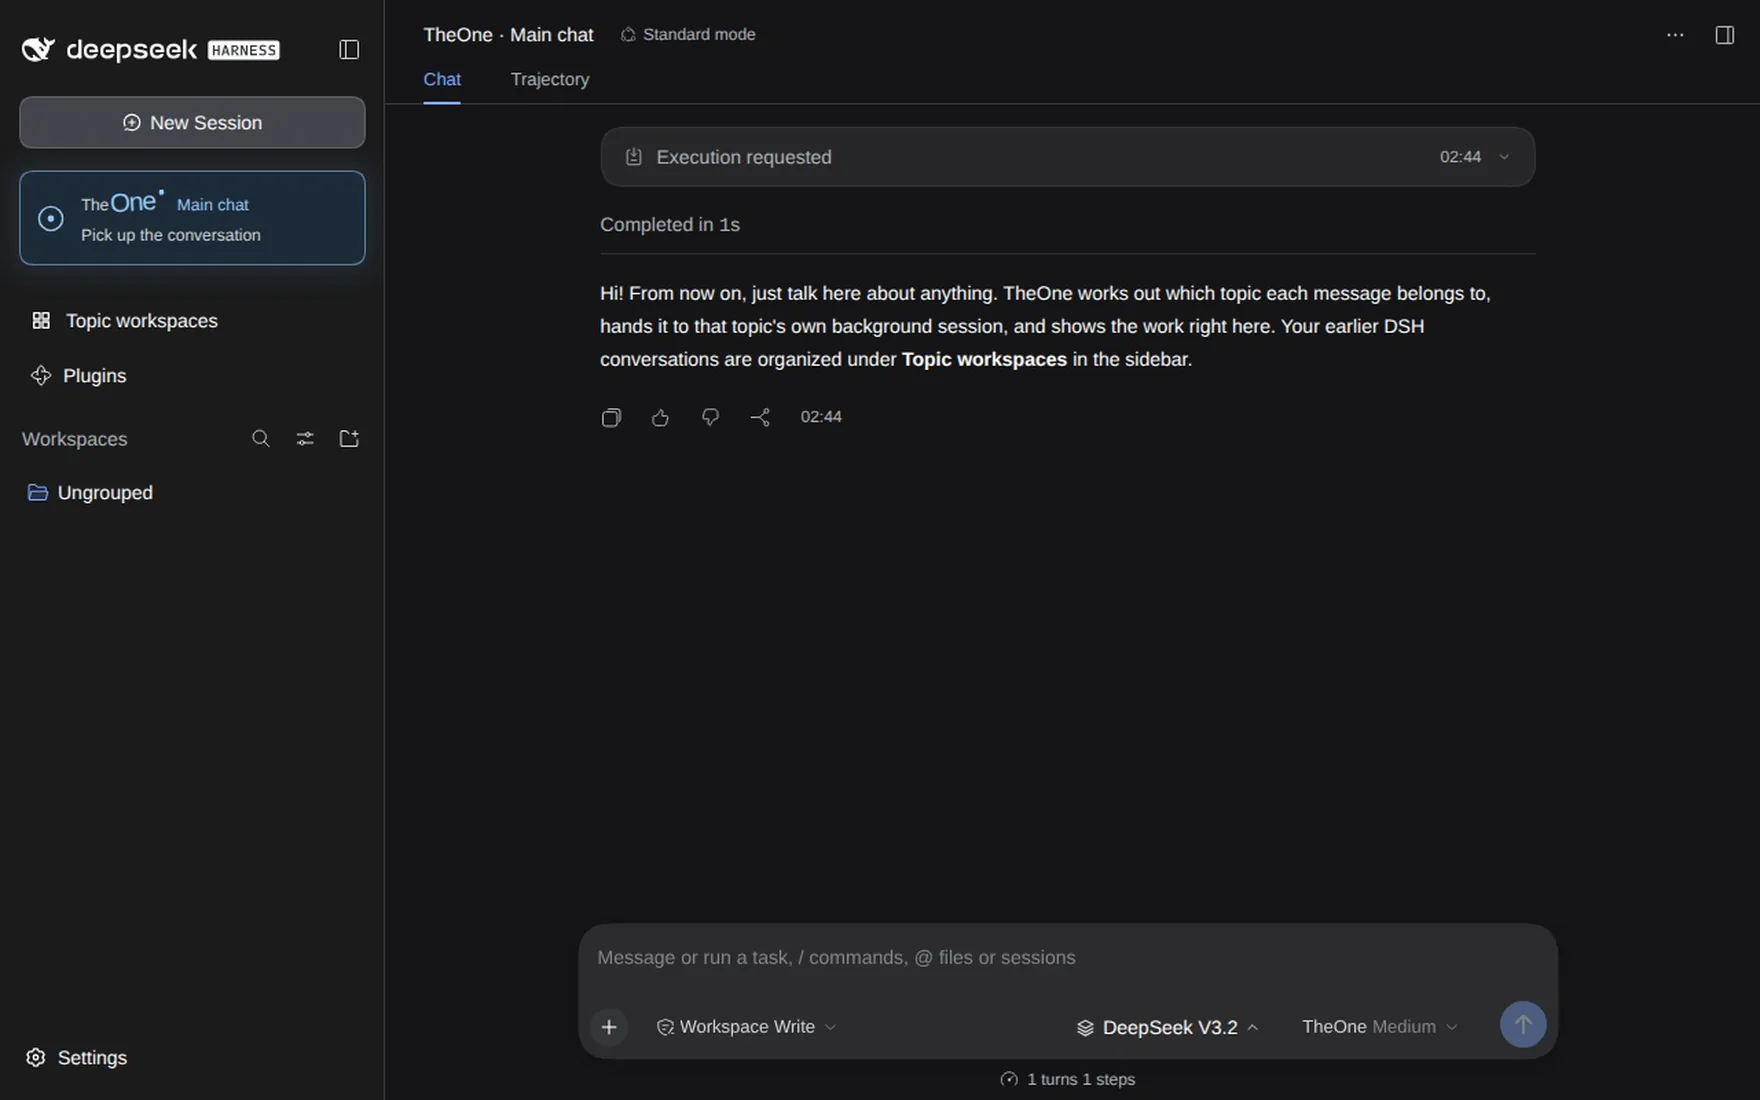Open the Workspace Write permission dropdown
Screen dimensions: 1760x1100
[746, 1027]
